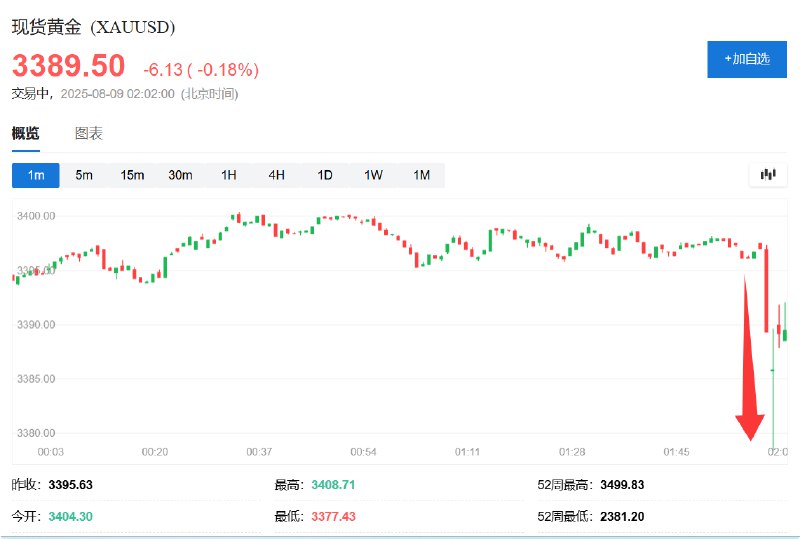Click the current price 3389.50

pos(68,66)
